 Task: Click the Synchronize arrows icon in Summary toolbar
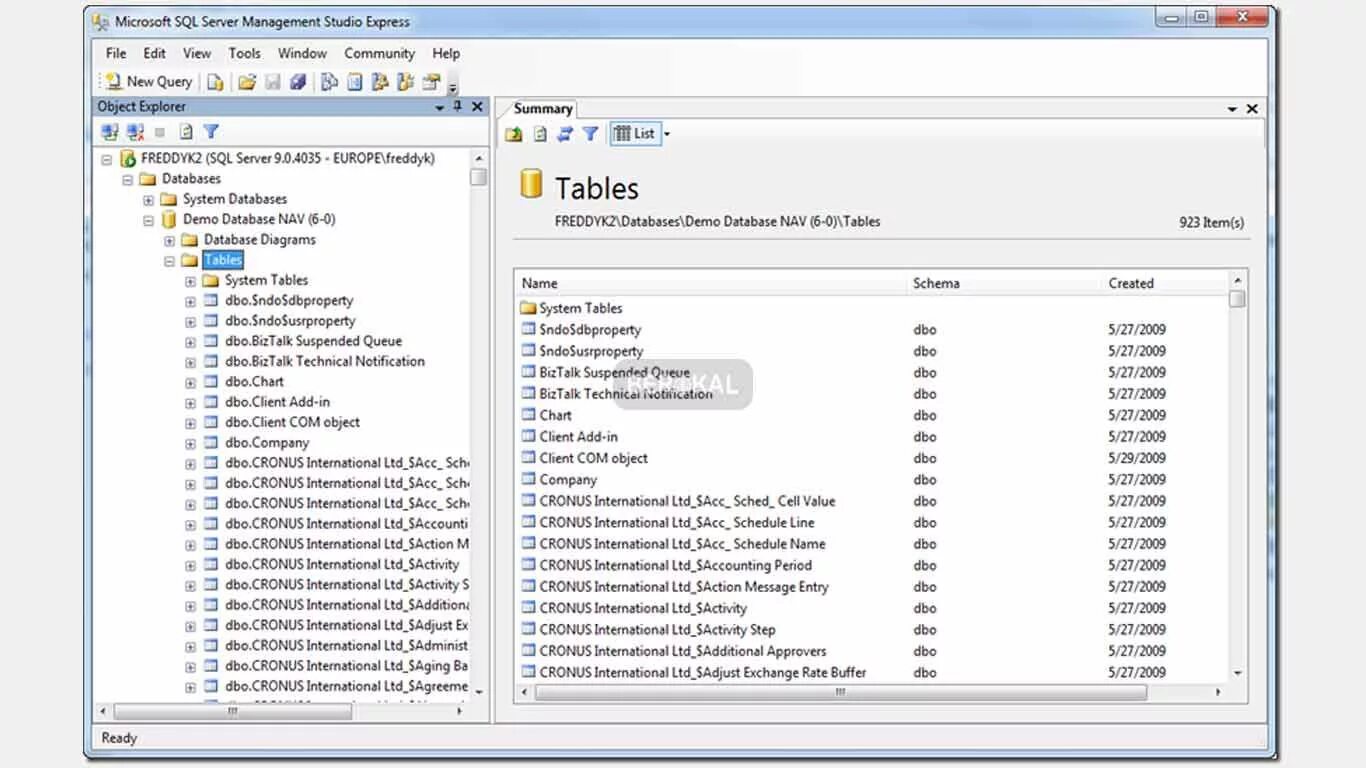565,133
